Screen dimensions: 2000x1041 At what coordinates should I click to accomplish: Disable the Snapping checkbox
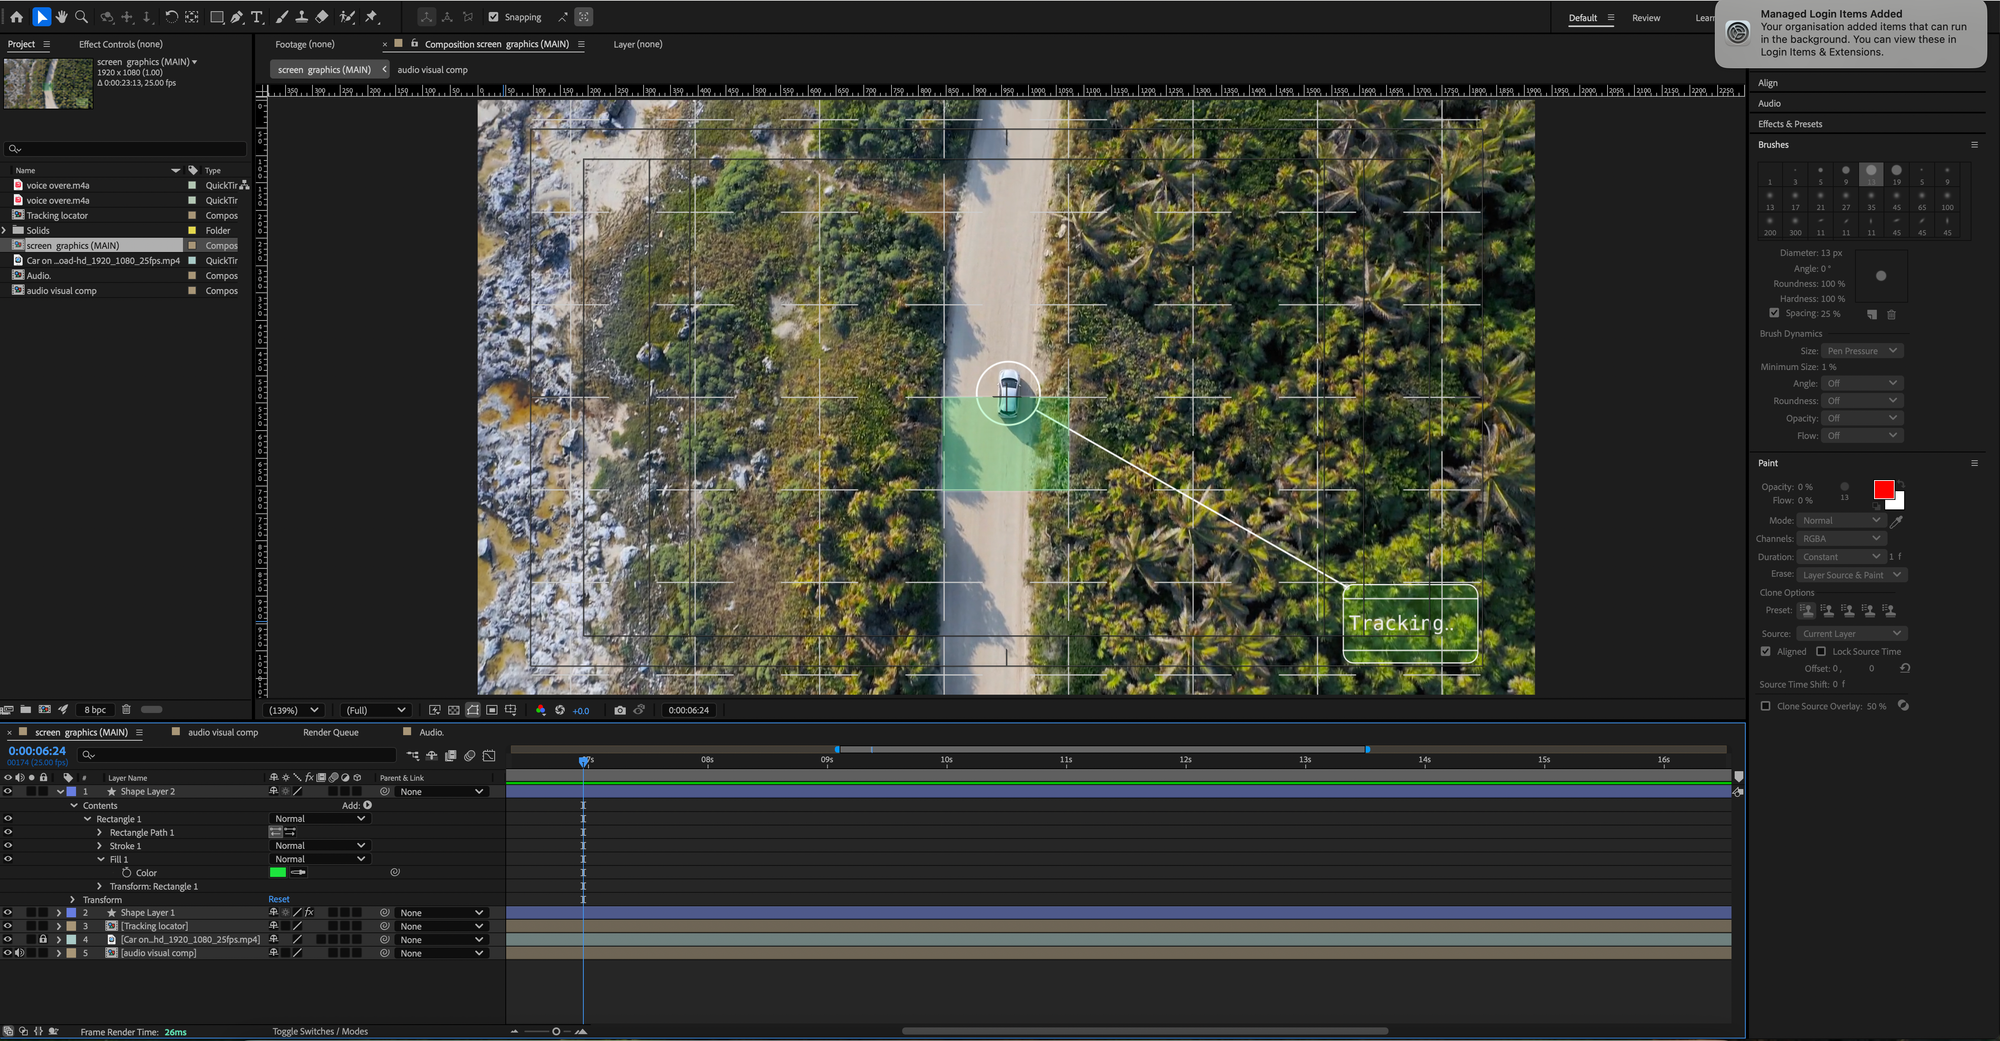point(493,17)
